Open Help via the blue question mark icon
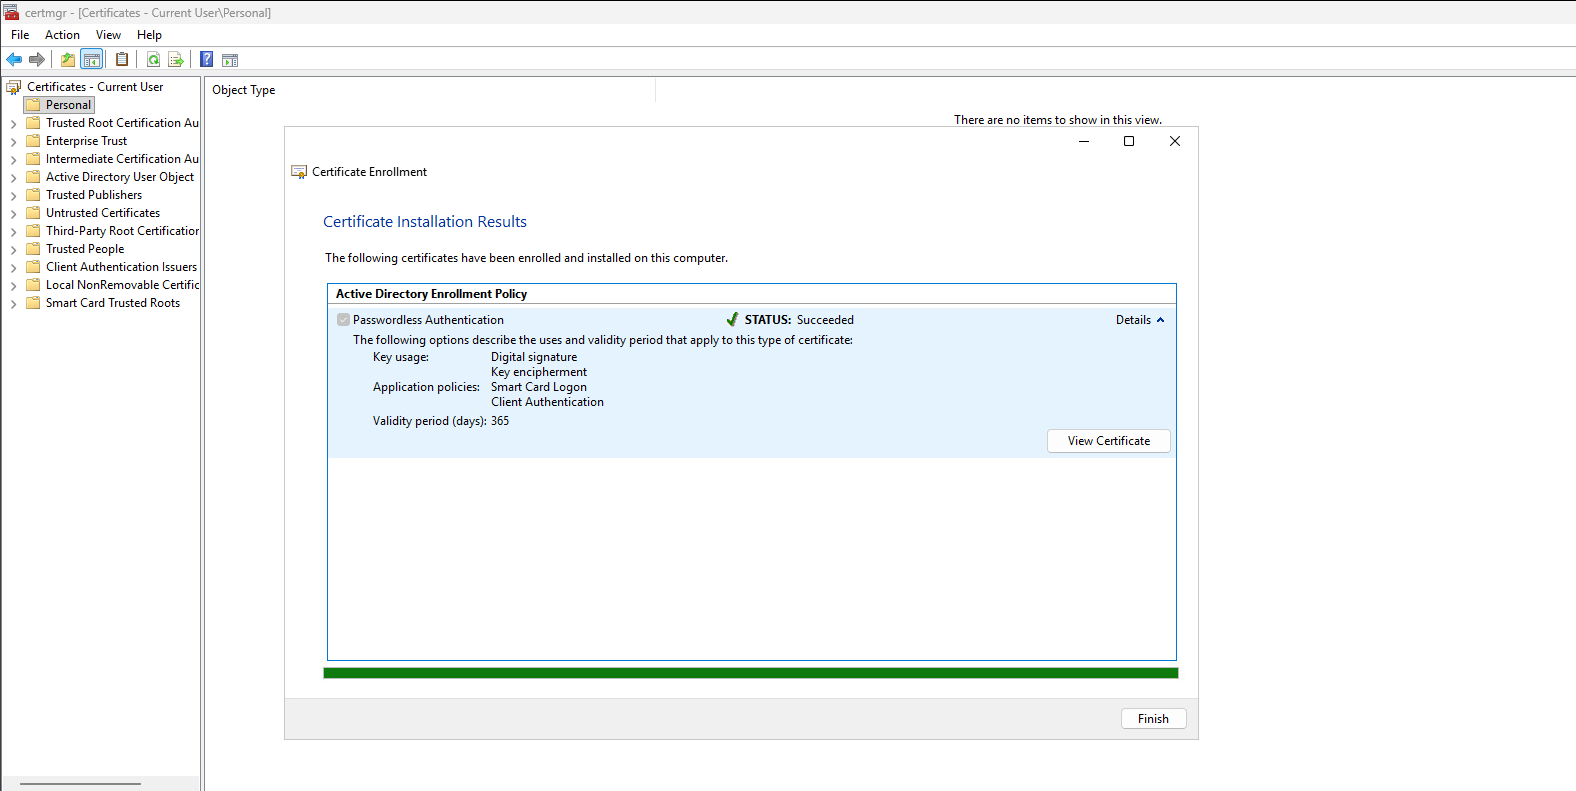The height and width of the screenshot is (791, 1576). point(206,60)
